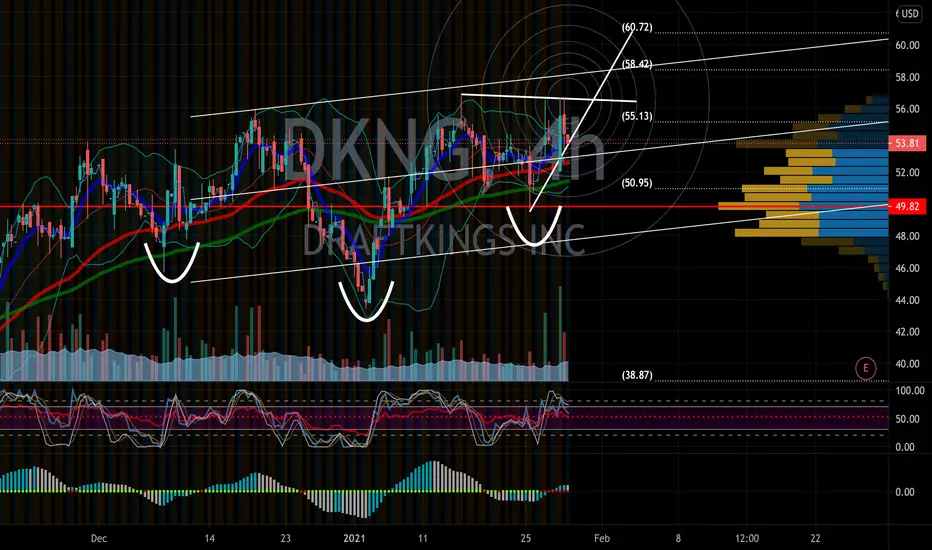
Task: Click the 11 date on time axis
Action: click(423, 539)
